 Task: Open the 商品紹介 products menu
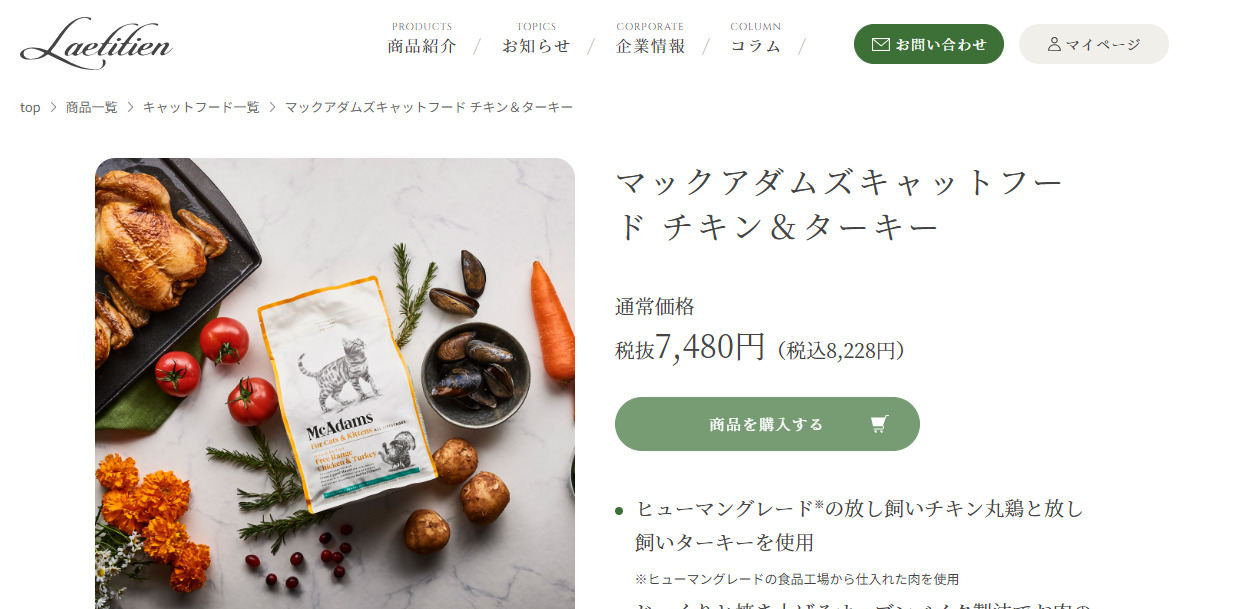coord(422,38)
